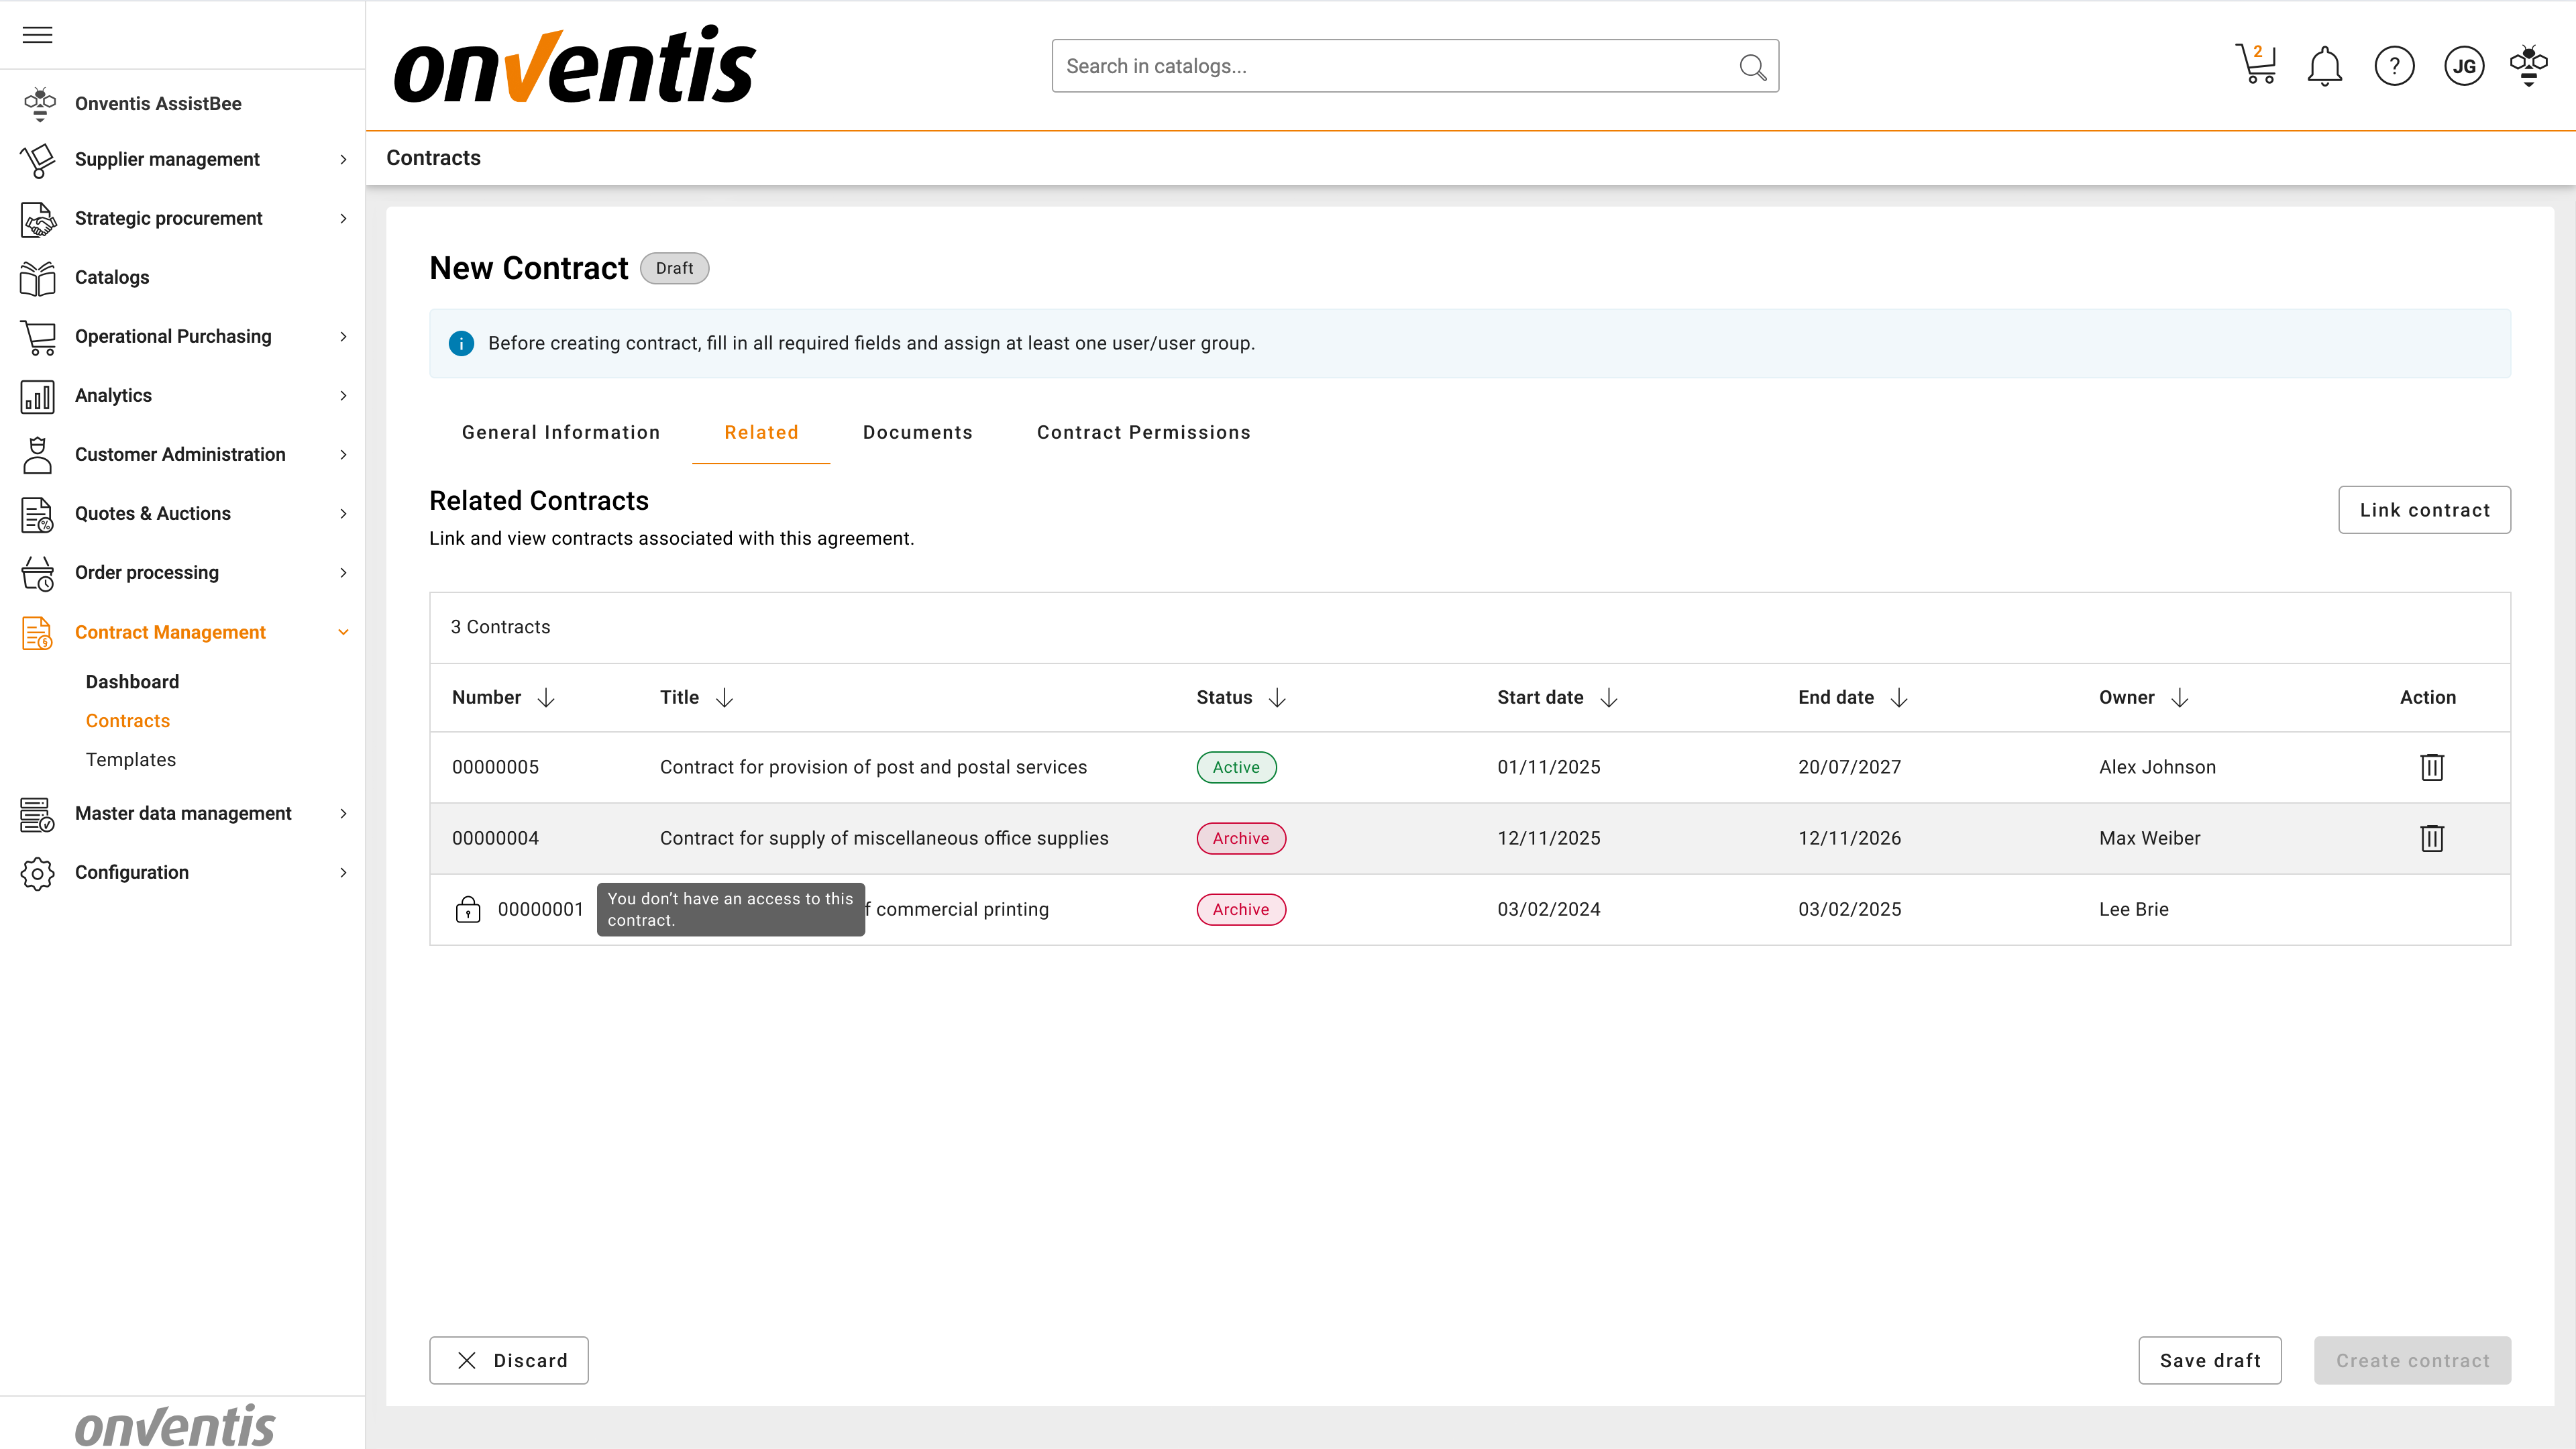This screenshot has height=1449, width=2576.
Task: Click into the Search in catalogs field
Action: tap(1390, 66)
